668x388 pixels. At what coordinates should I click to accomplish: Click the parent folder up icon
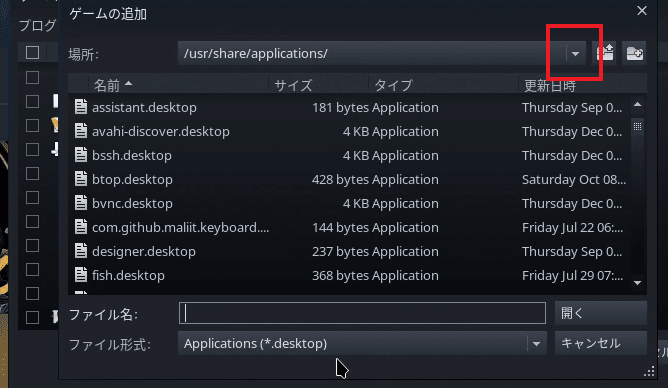point(605,53)
